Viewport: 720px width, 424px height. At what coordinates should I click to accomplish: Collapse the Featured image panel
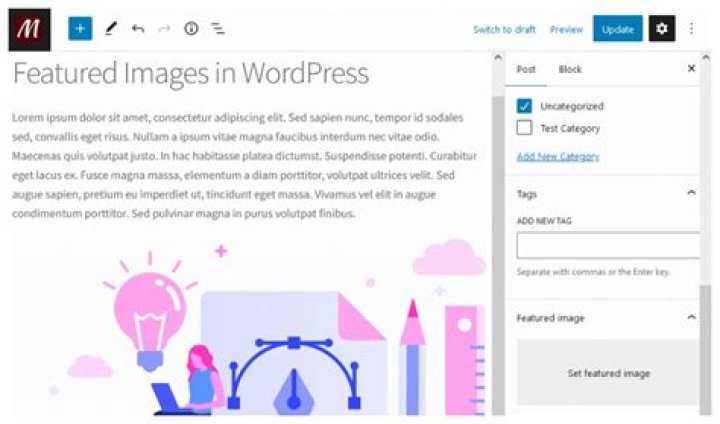[x=691, y=318]
